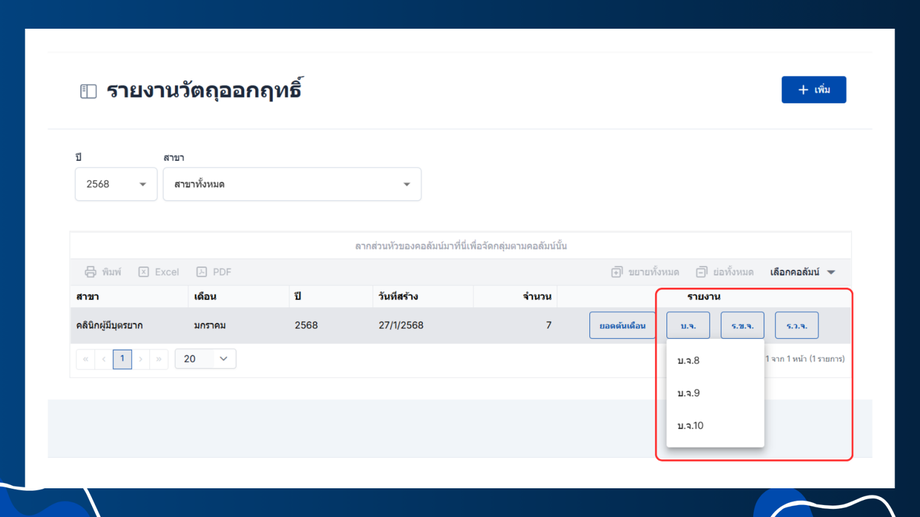The width and height of the screenshot is (920, 517).
Task: Go to the last page of results
Action: coord(159,359)
